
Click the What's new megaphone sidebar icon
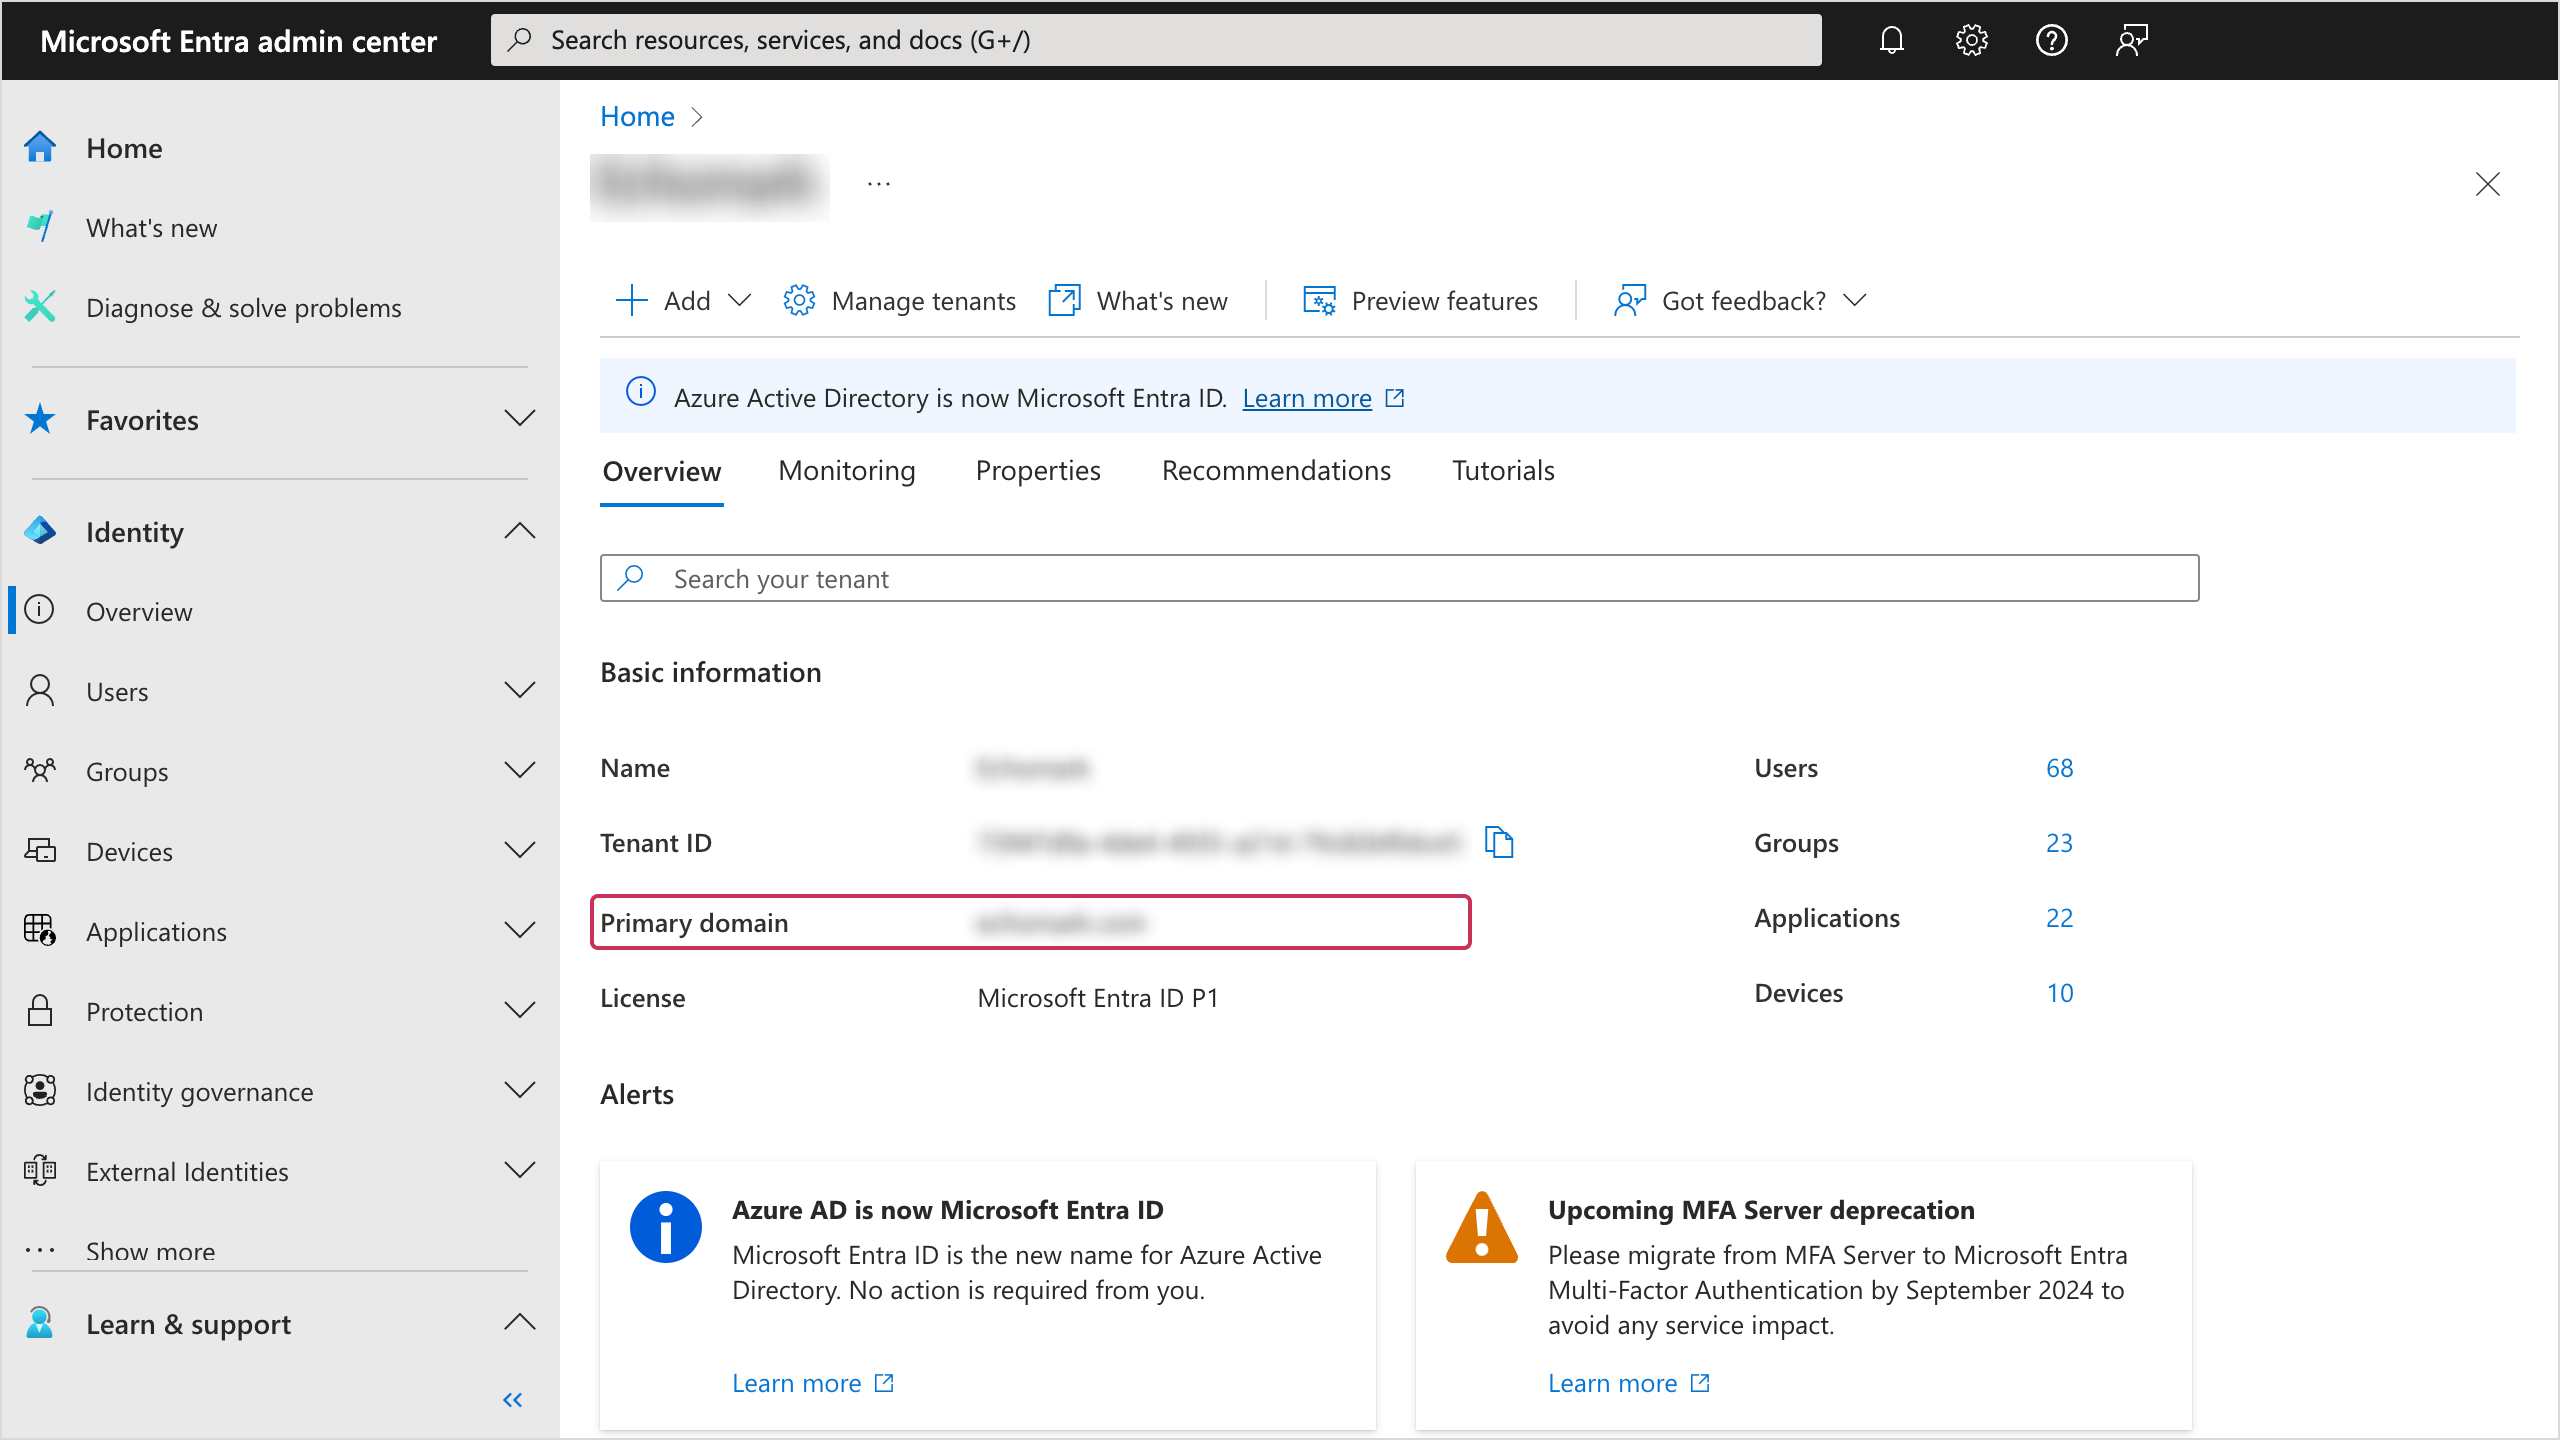click(x=40, y=227)
